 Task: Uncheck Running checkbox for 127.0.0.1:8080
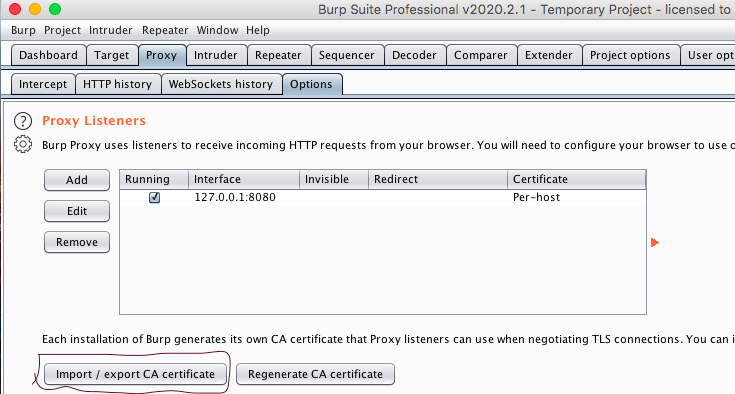pyautogui.click(x=154, y=197)
